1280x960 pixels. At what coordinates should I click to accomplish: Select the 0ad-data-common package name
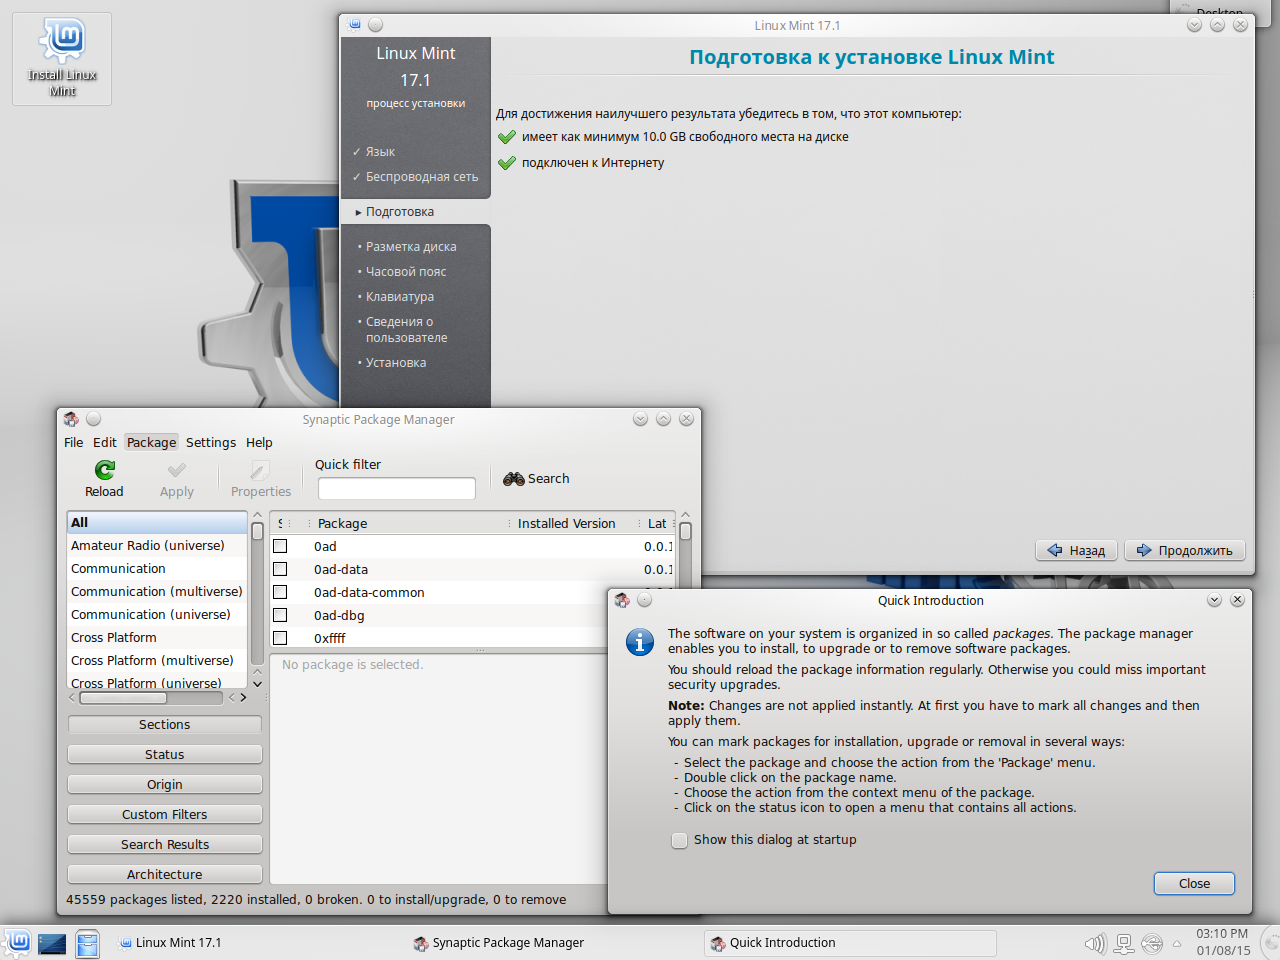(369, 593)
